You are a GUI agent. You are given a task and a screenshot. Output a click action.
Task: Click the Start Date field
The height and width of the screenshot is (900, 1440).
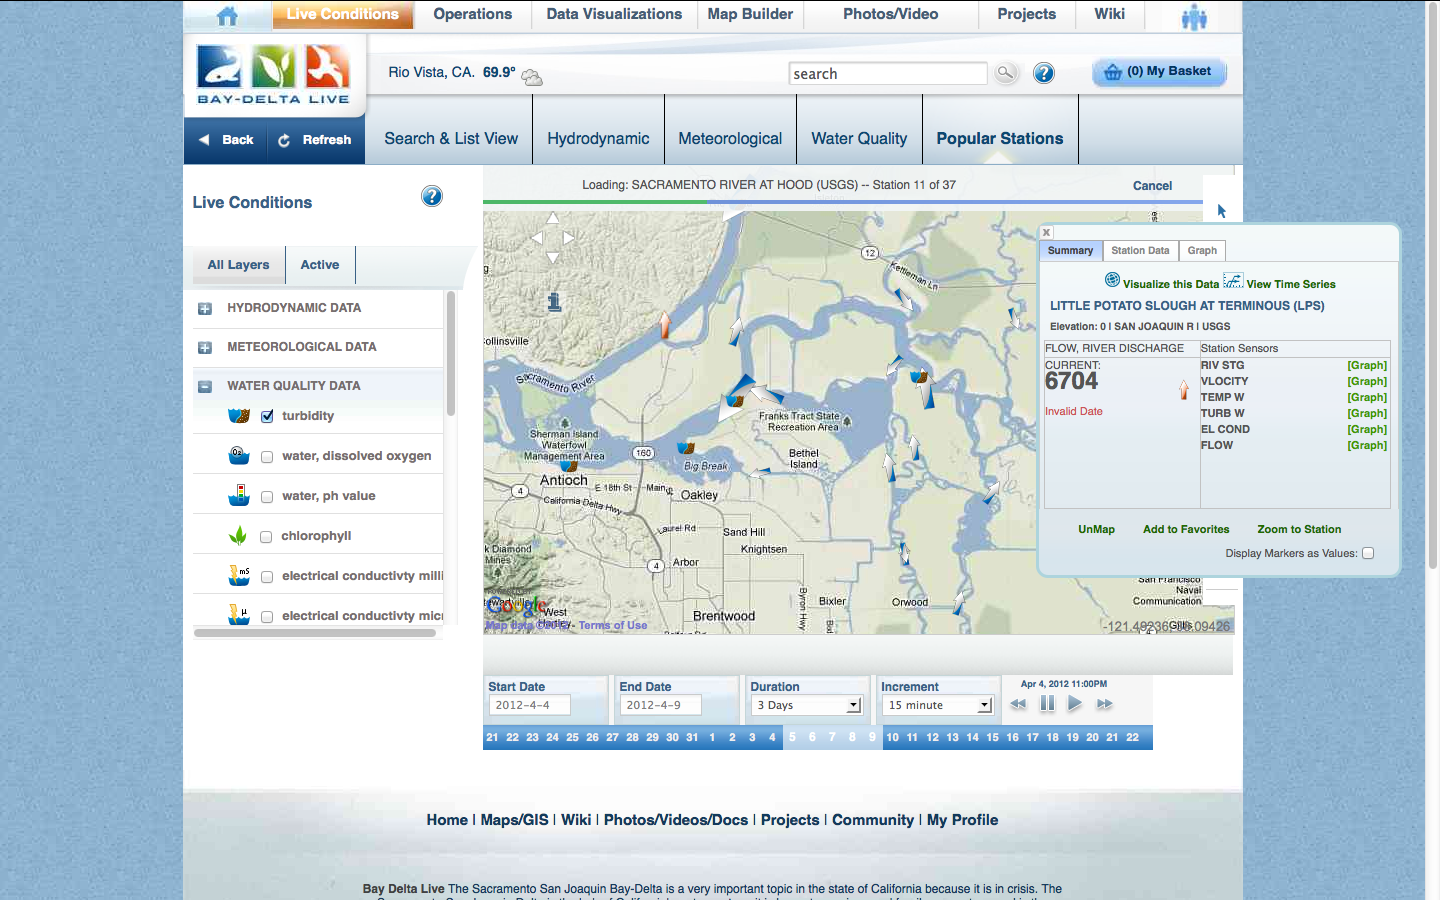(529, 705)
